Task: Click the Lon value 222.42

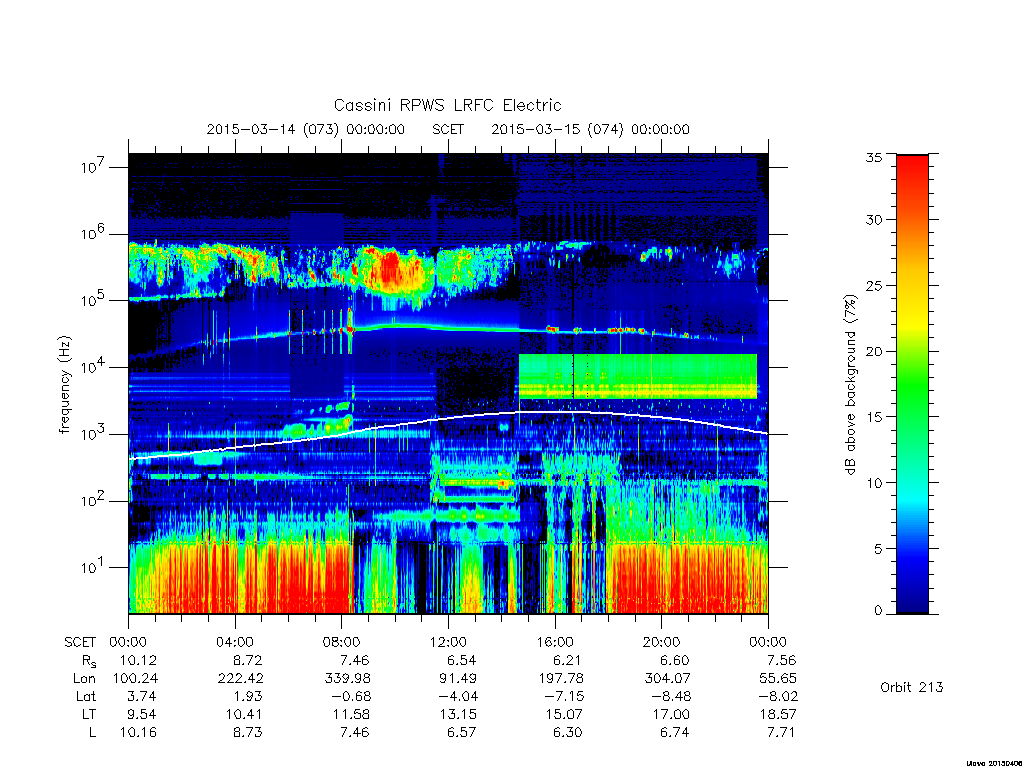Action: pos(240,679)
